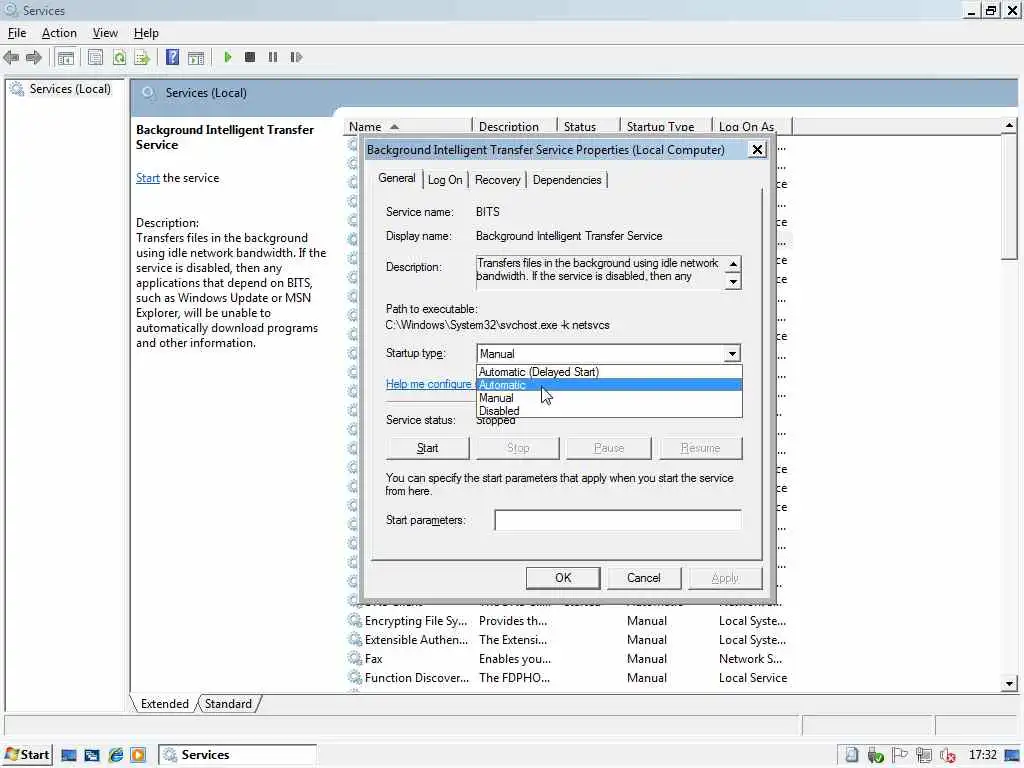
Task: Click the Stop Service toolbar icon
Action: click(x=249, y=57)
